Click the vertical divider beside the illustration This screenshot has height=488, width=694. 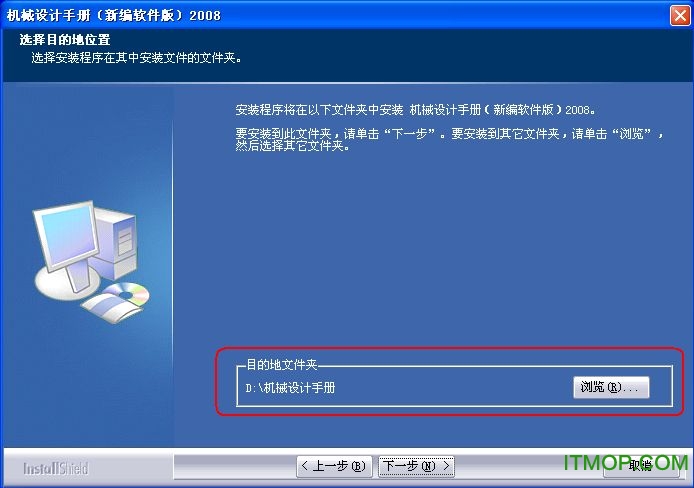pos(173,265)
